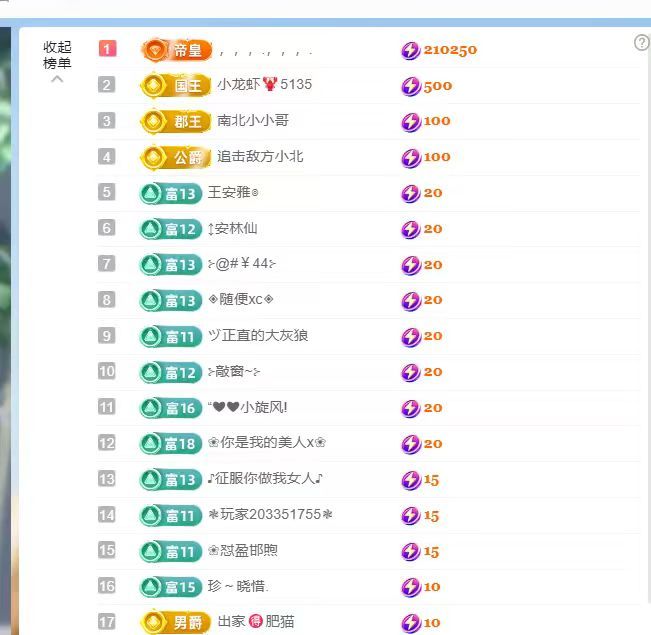Click user 出家肥猫 at rank 17
This screenshot has height=635, width=651.
[x=256, y=622]
